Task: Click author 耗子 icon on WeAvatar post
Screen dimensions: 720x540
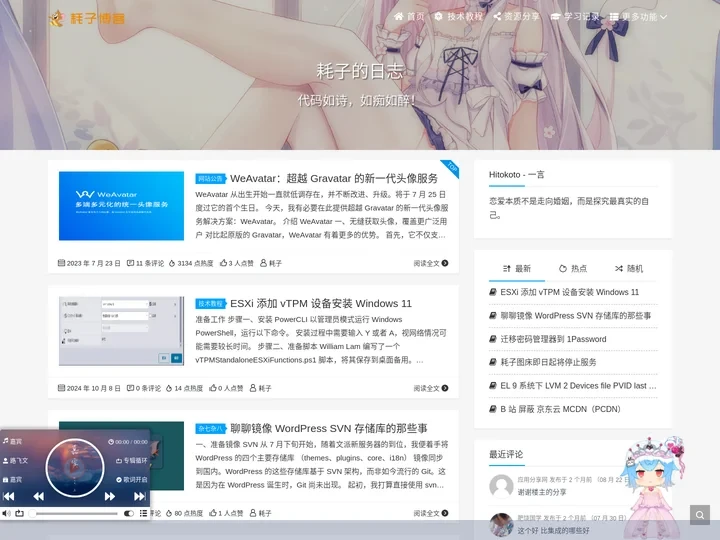Action: (264, 263)
